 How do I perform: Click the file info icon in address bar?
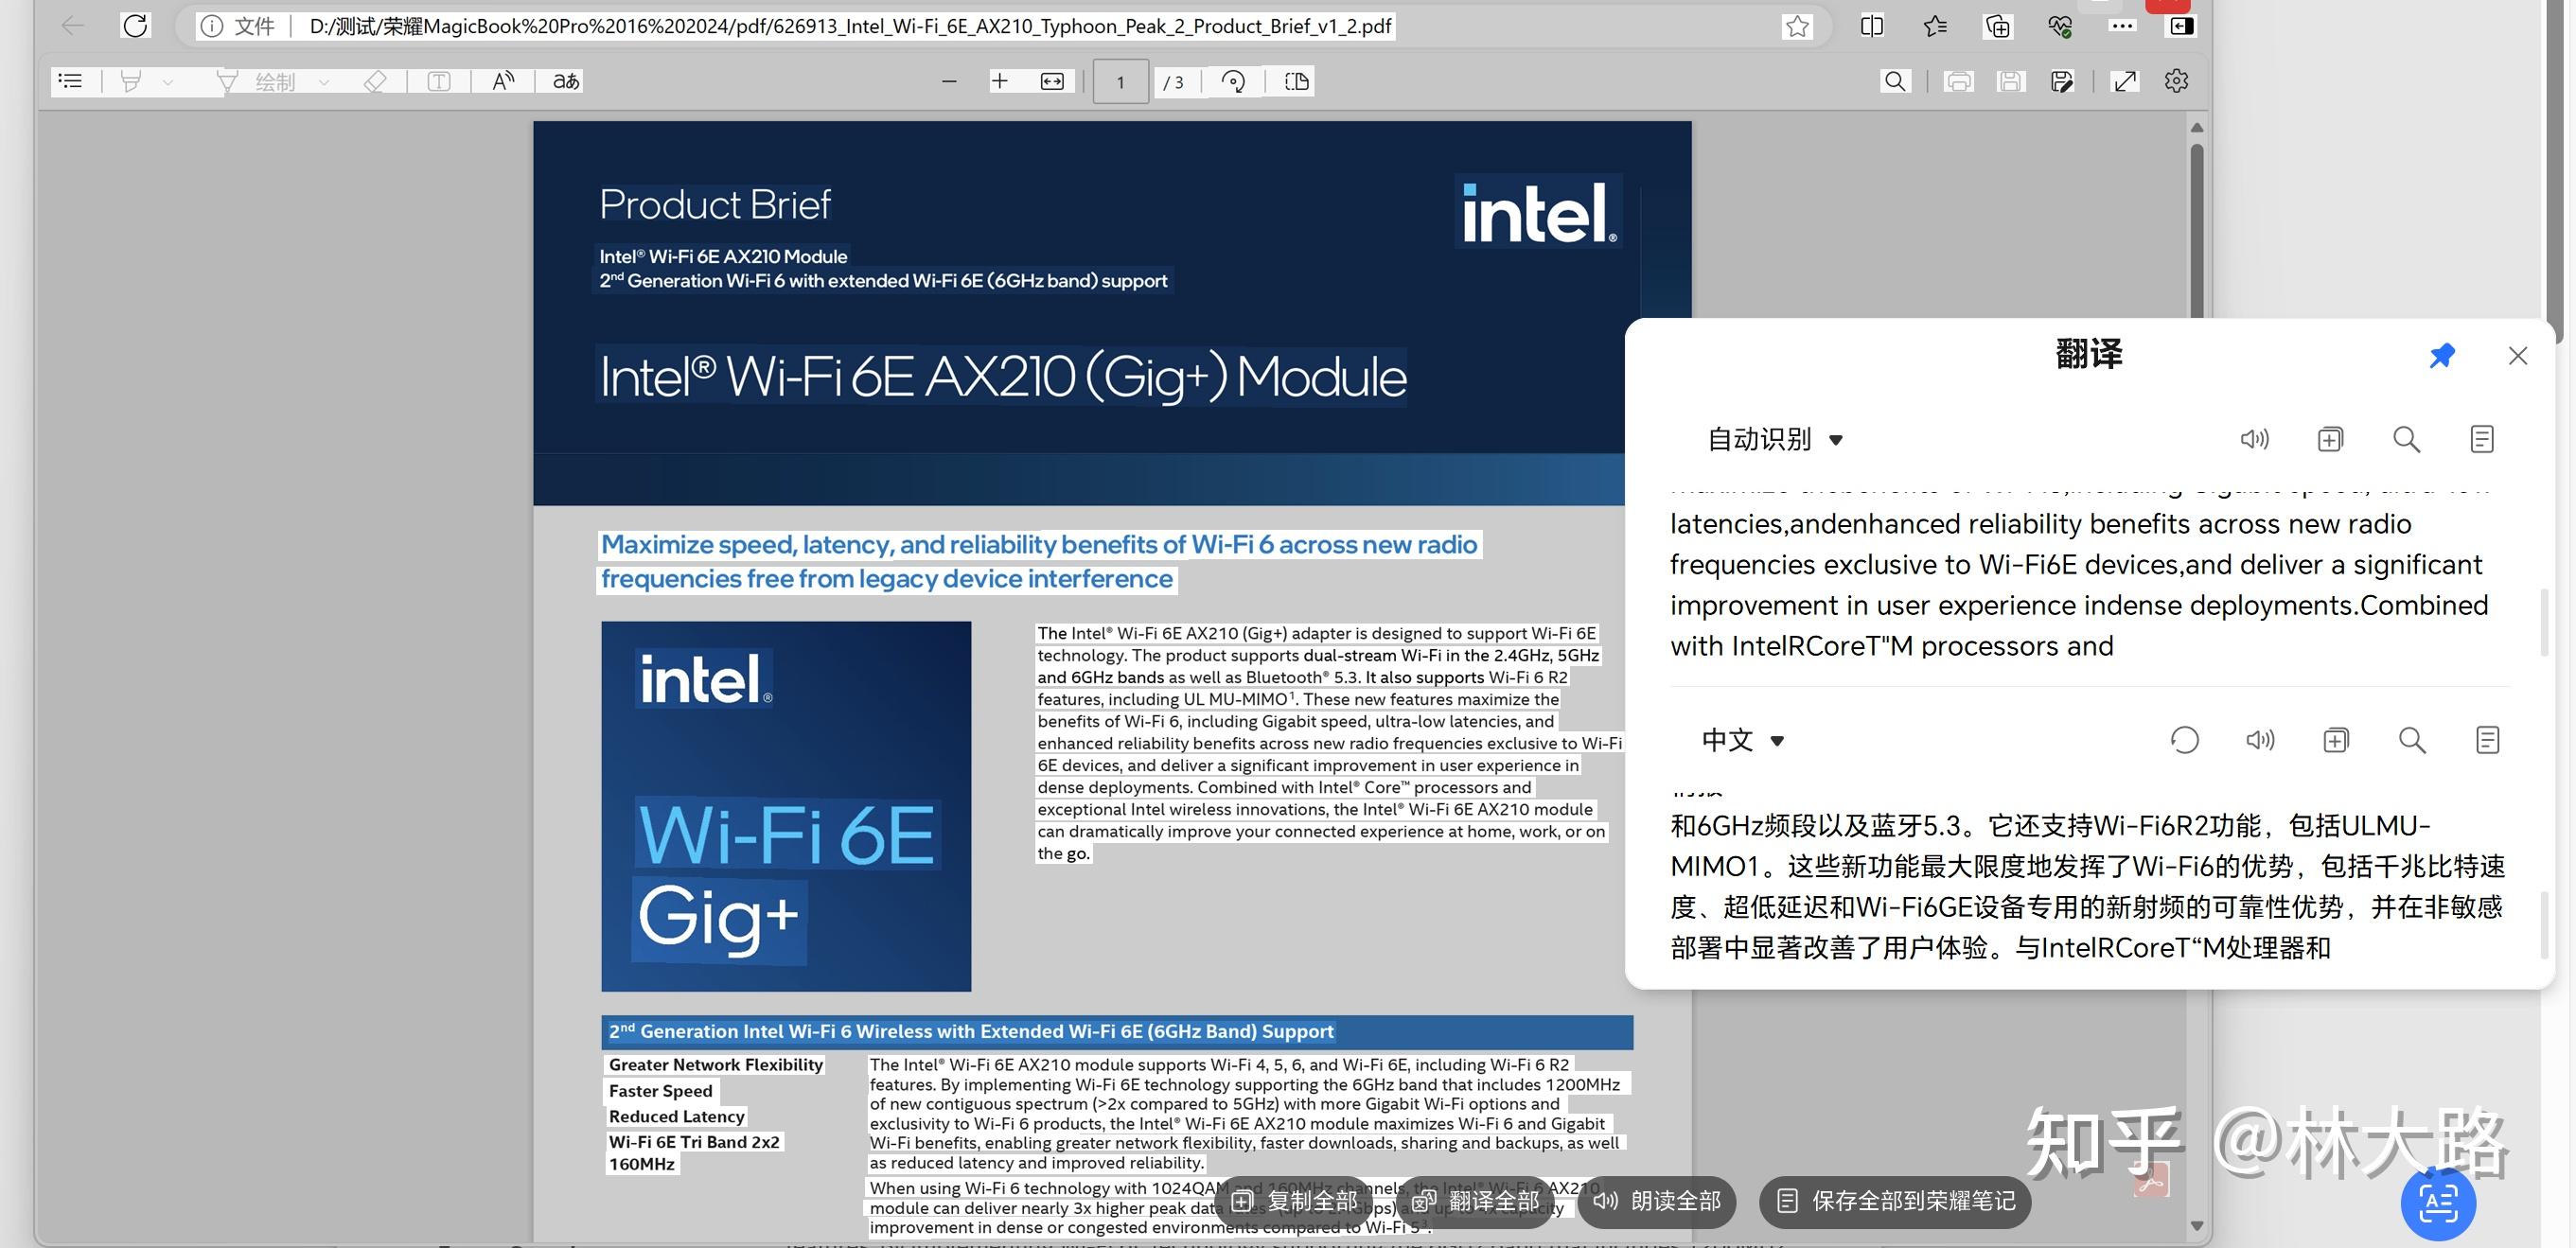click(211, 26)
